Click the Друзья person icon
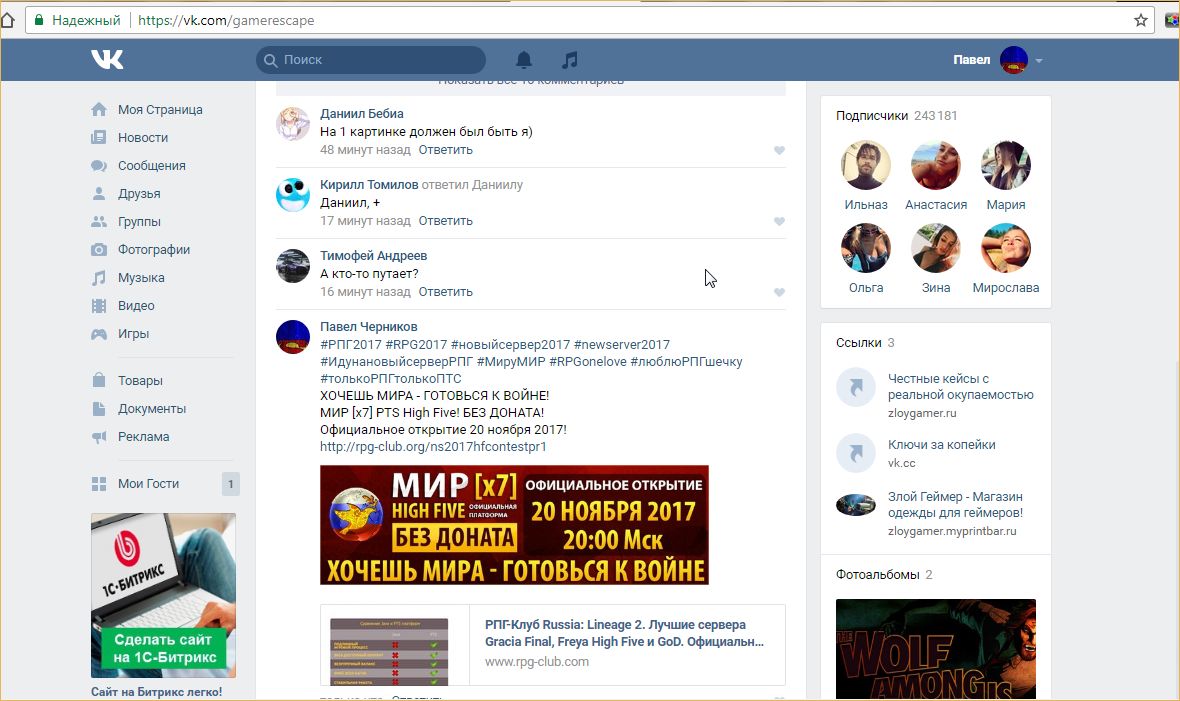Viewport: 1180px width, 701px height. (x=99, y=194)
